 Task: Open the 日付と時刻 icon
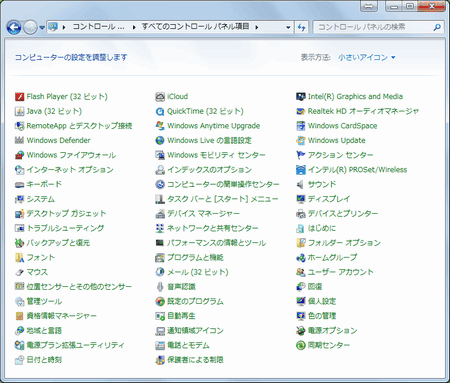pos(19,360)
